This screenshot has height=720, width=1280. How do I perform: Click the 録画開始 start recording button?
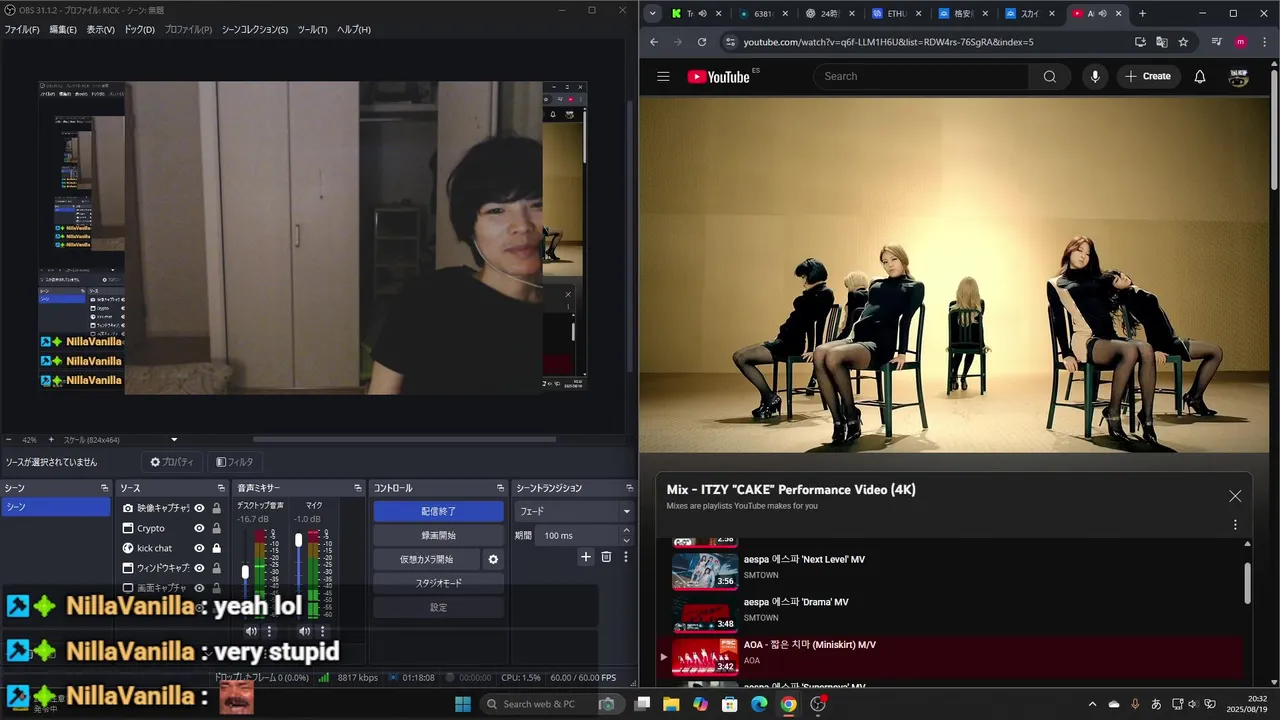point(438,535)
